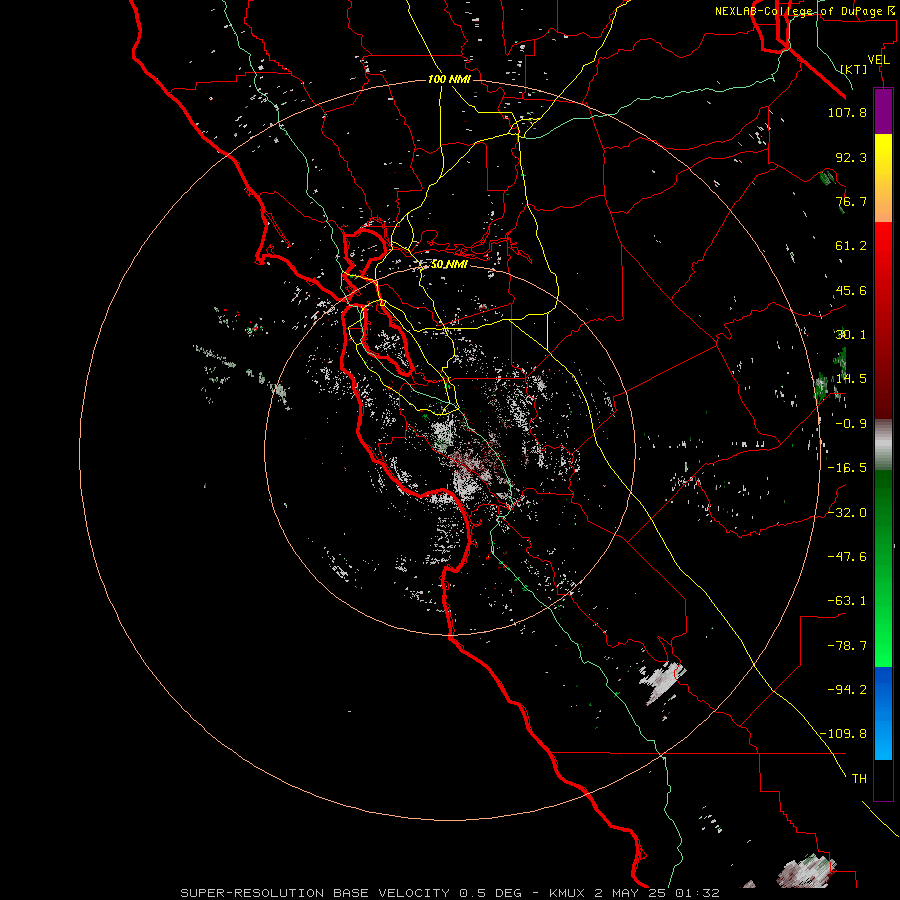Select the 92.3 velocity scale value
The height and width of the screenshot is (900, 900).
(851, 157)
